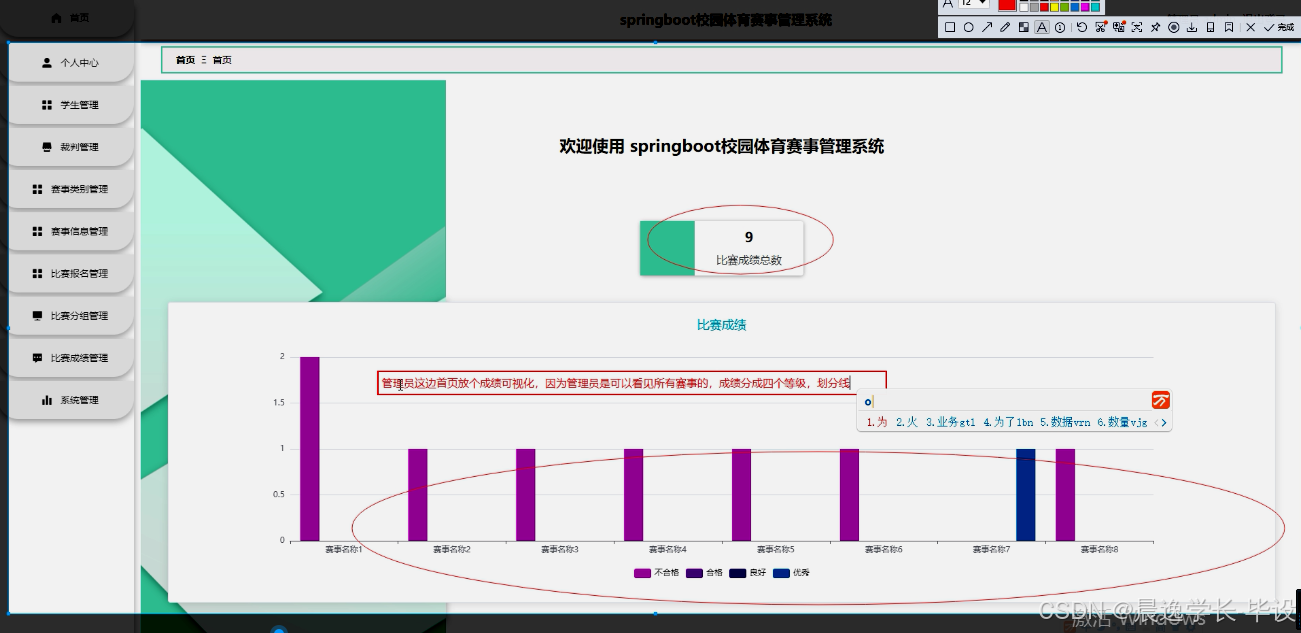Save the screenshot with download icon

click(1192, 27)
